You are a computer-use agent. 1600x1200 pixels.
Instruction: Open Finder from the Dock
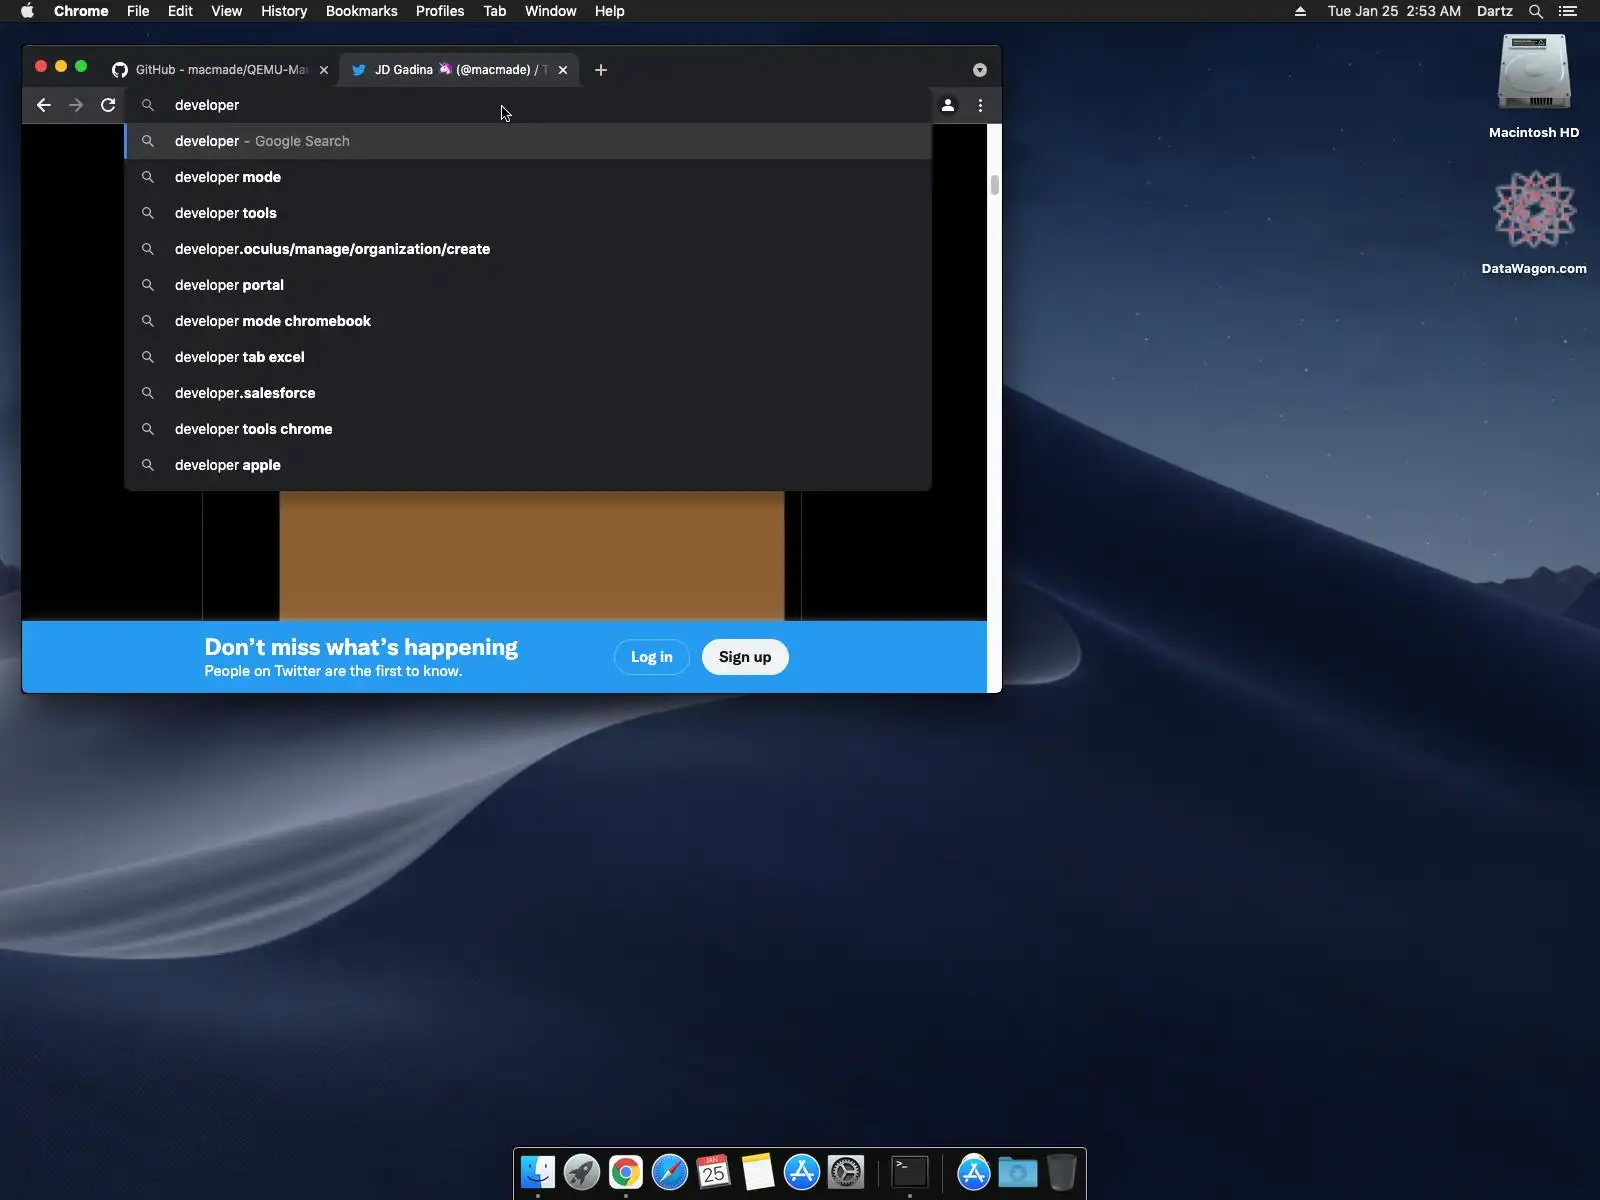[x=538, y=1172]
